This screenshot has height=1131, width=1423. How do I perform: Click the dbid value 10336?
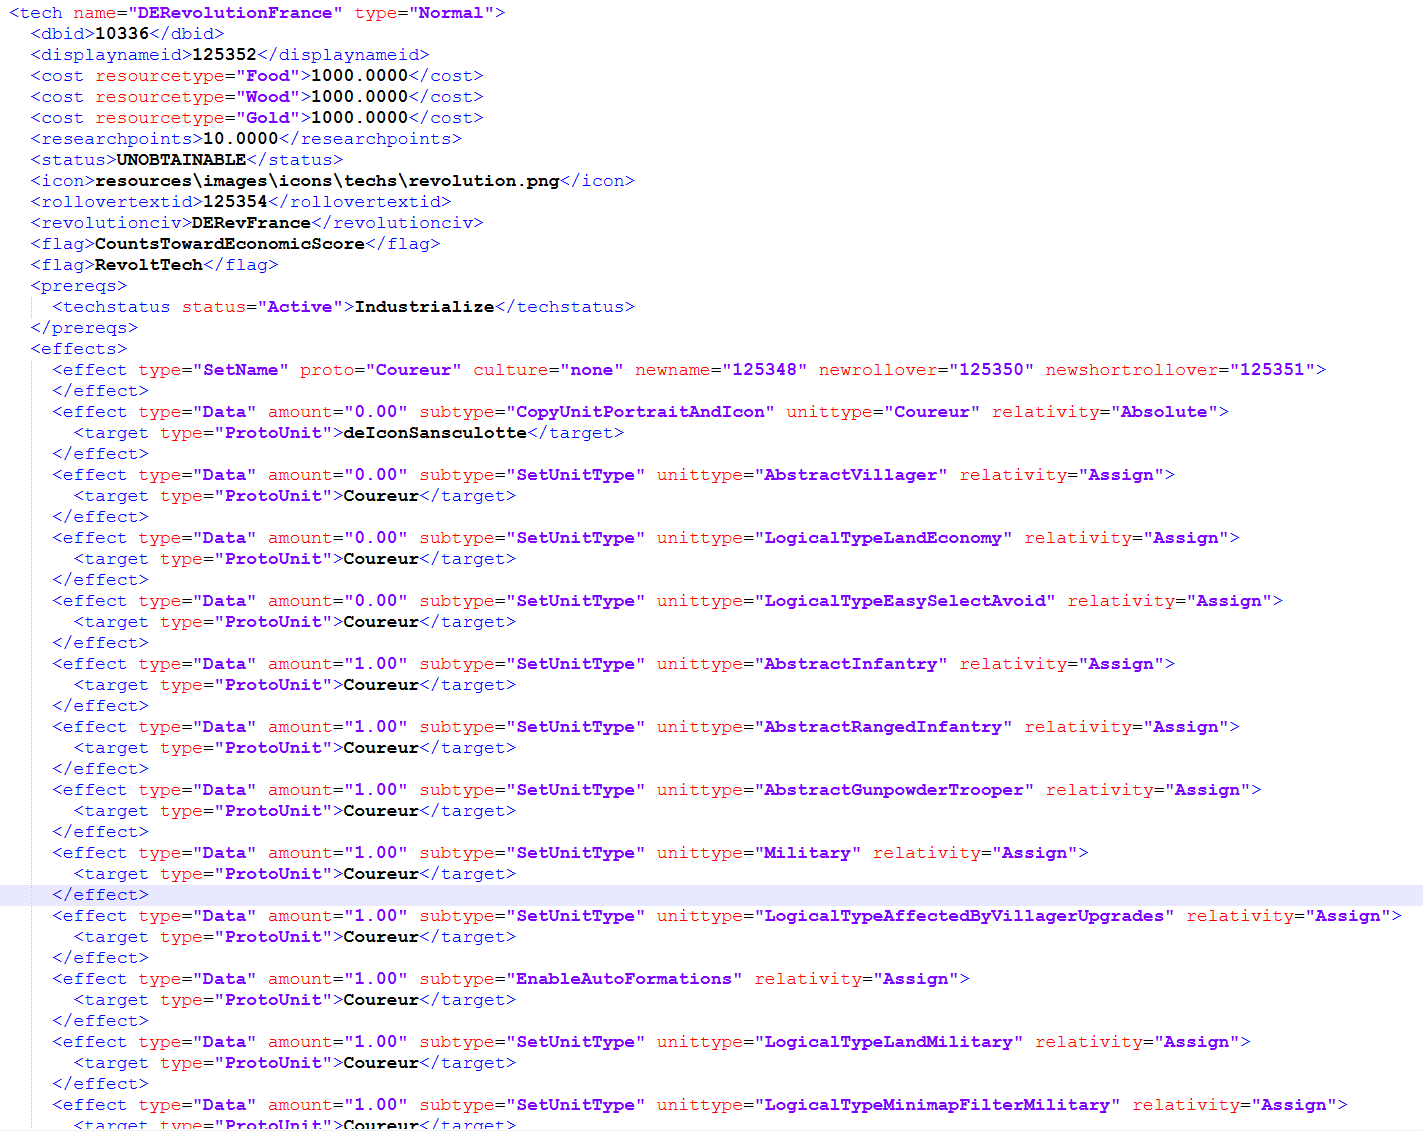coord(122,34)
